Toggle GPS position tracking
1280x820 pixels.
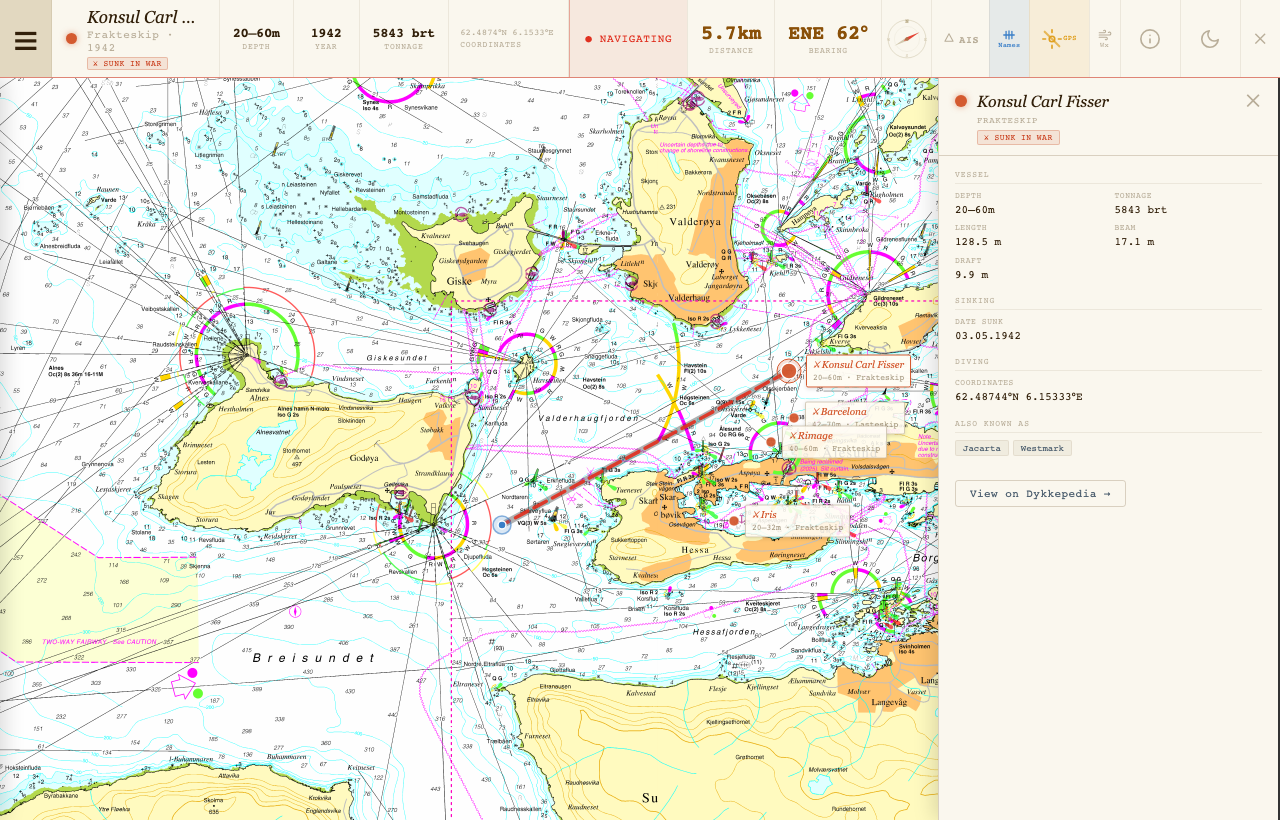pos(1059,39)
